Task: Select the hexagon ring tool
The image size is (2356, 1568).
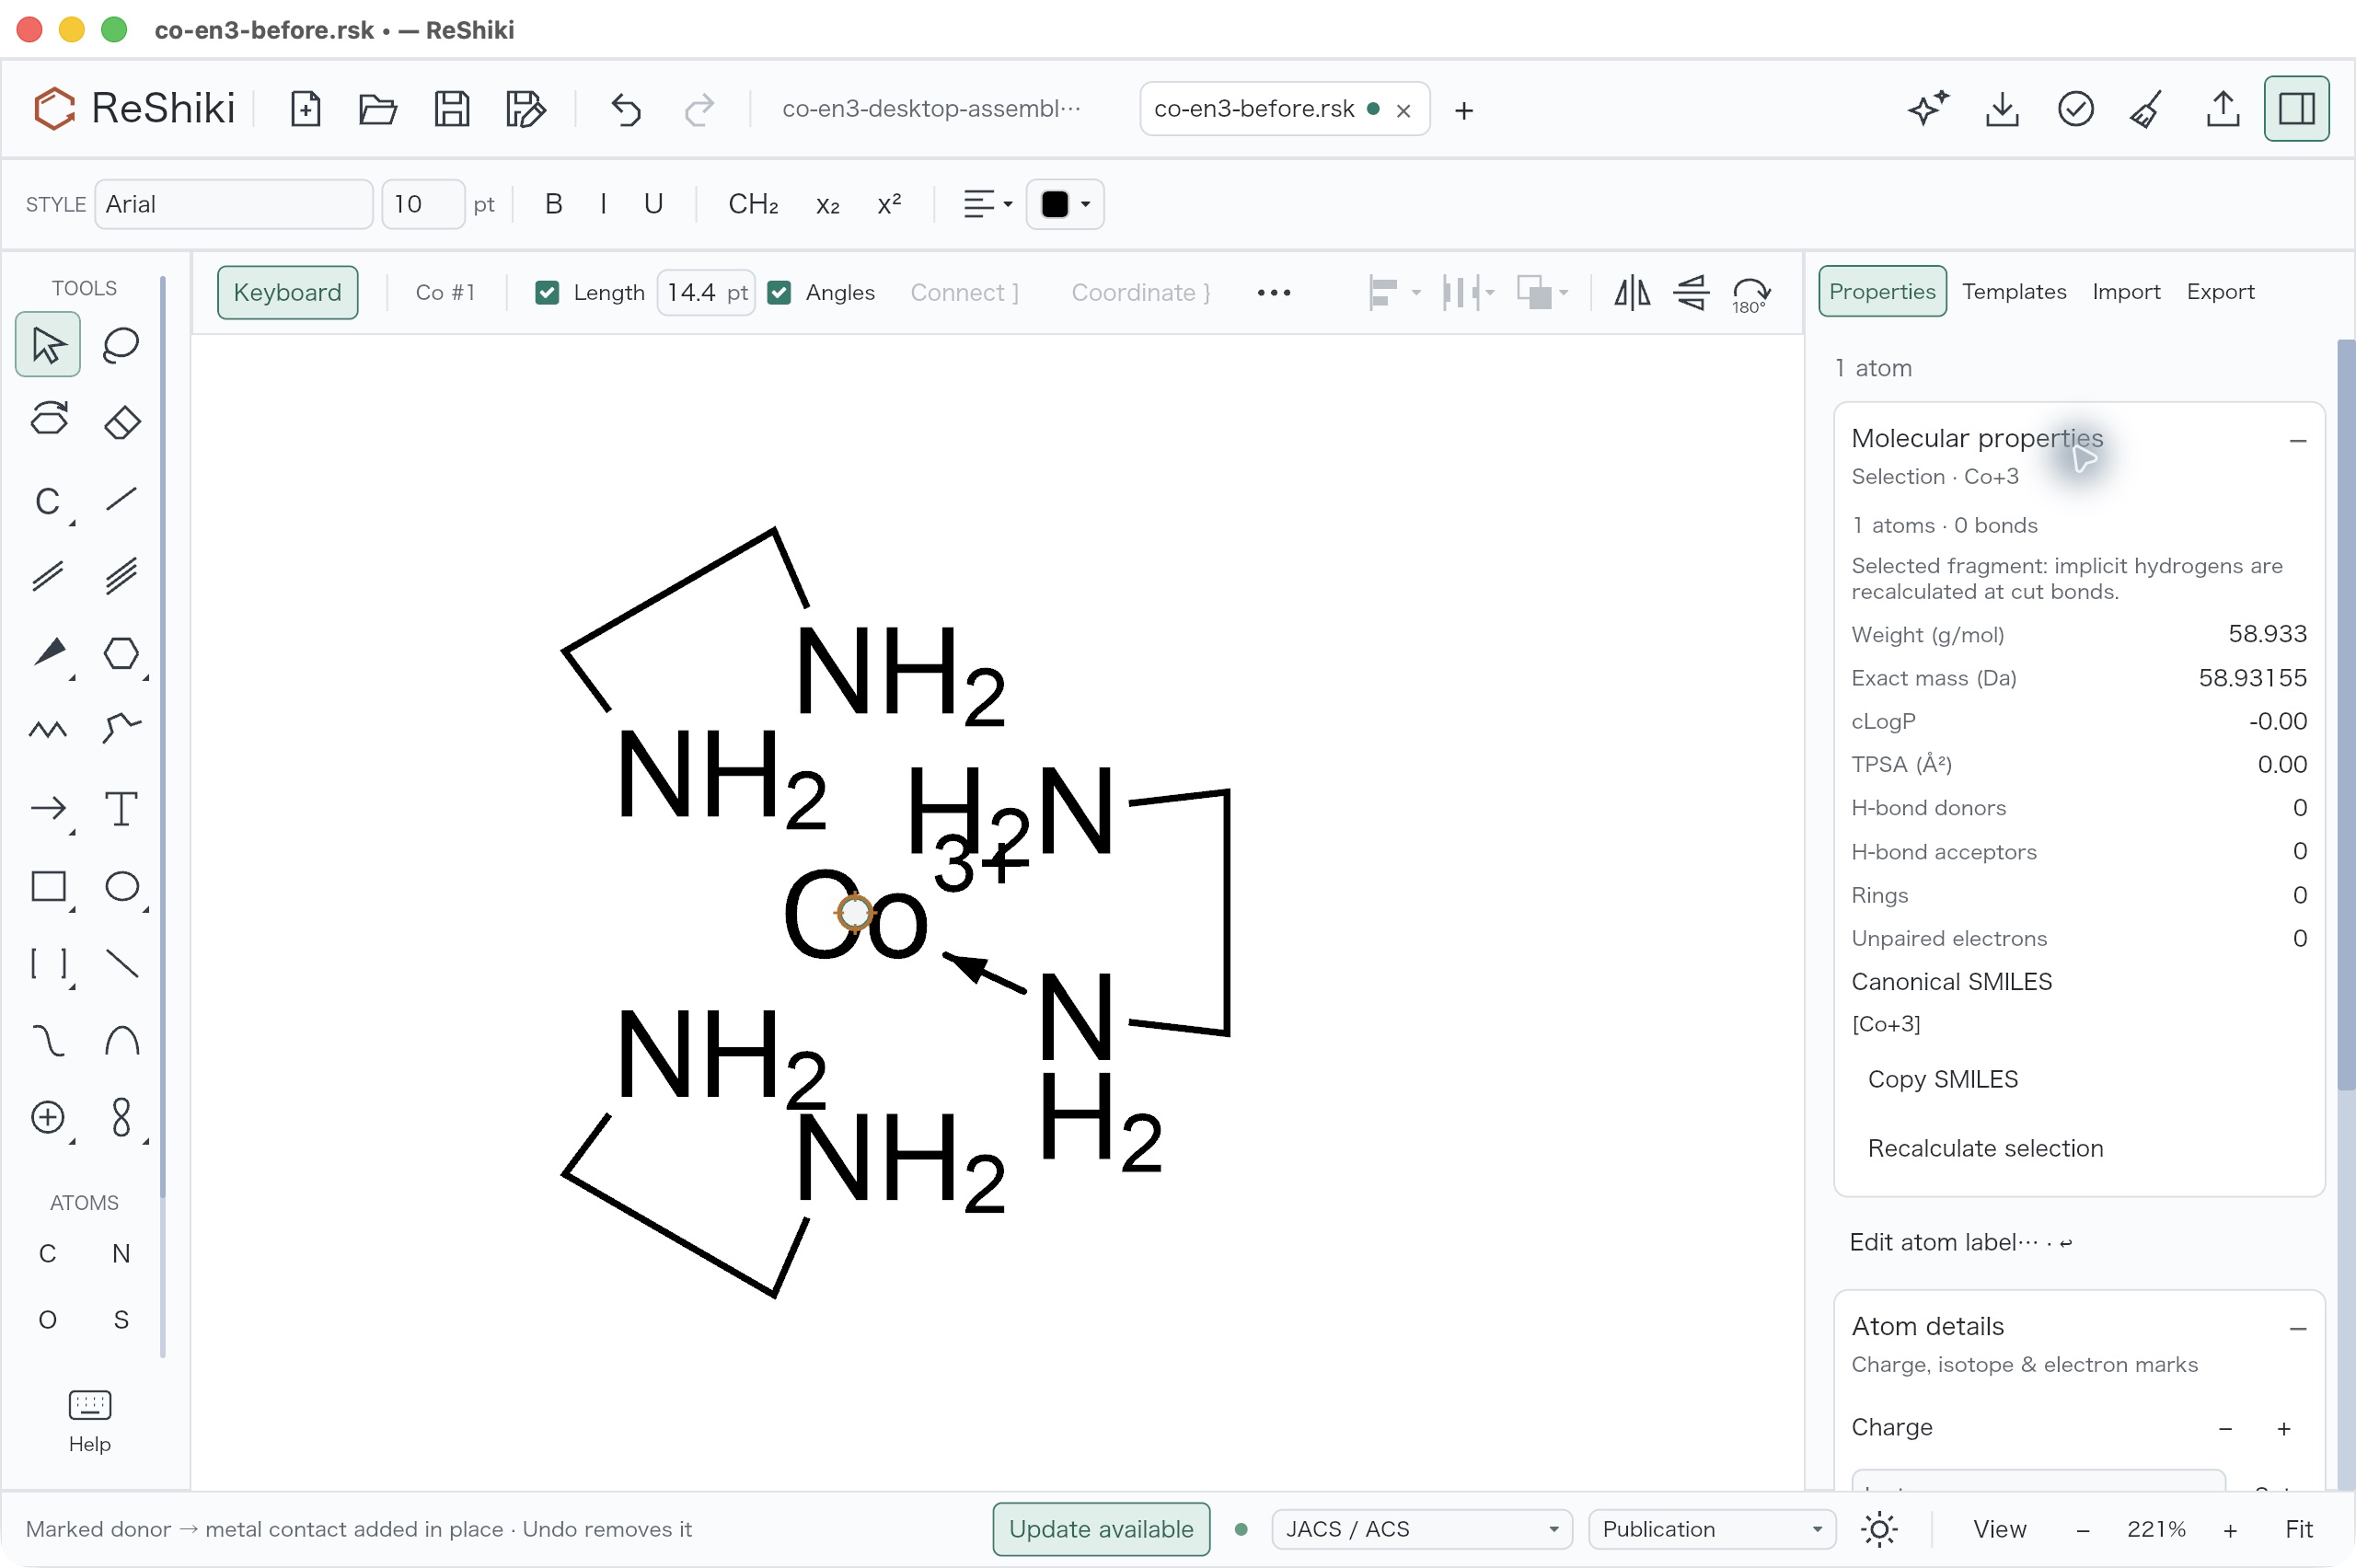Action: pyautogui.click(x=121, y=653)
